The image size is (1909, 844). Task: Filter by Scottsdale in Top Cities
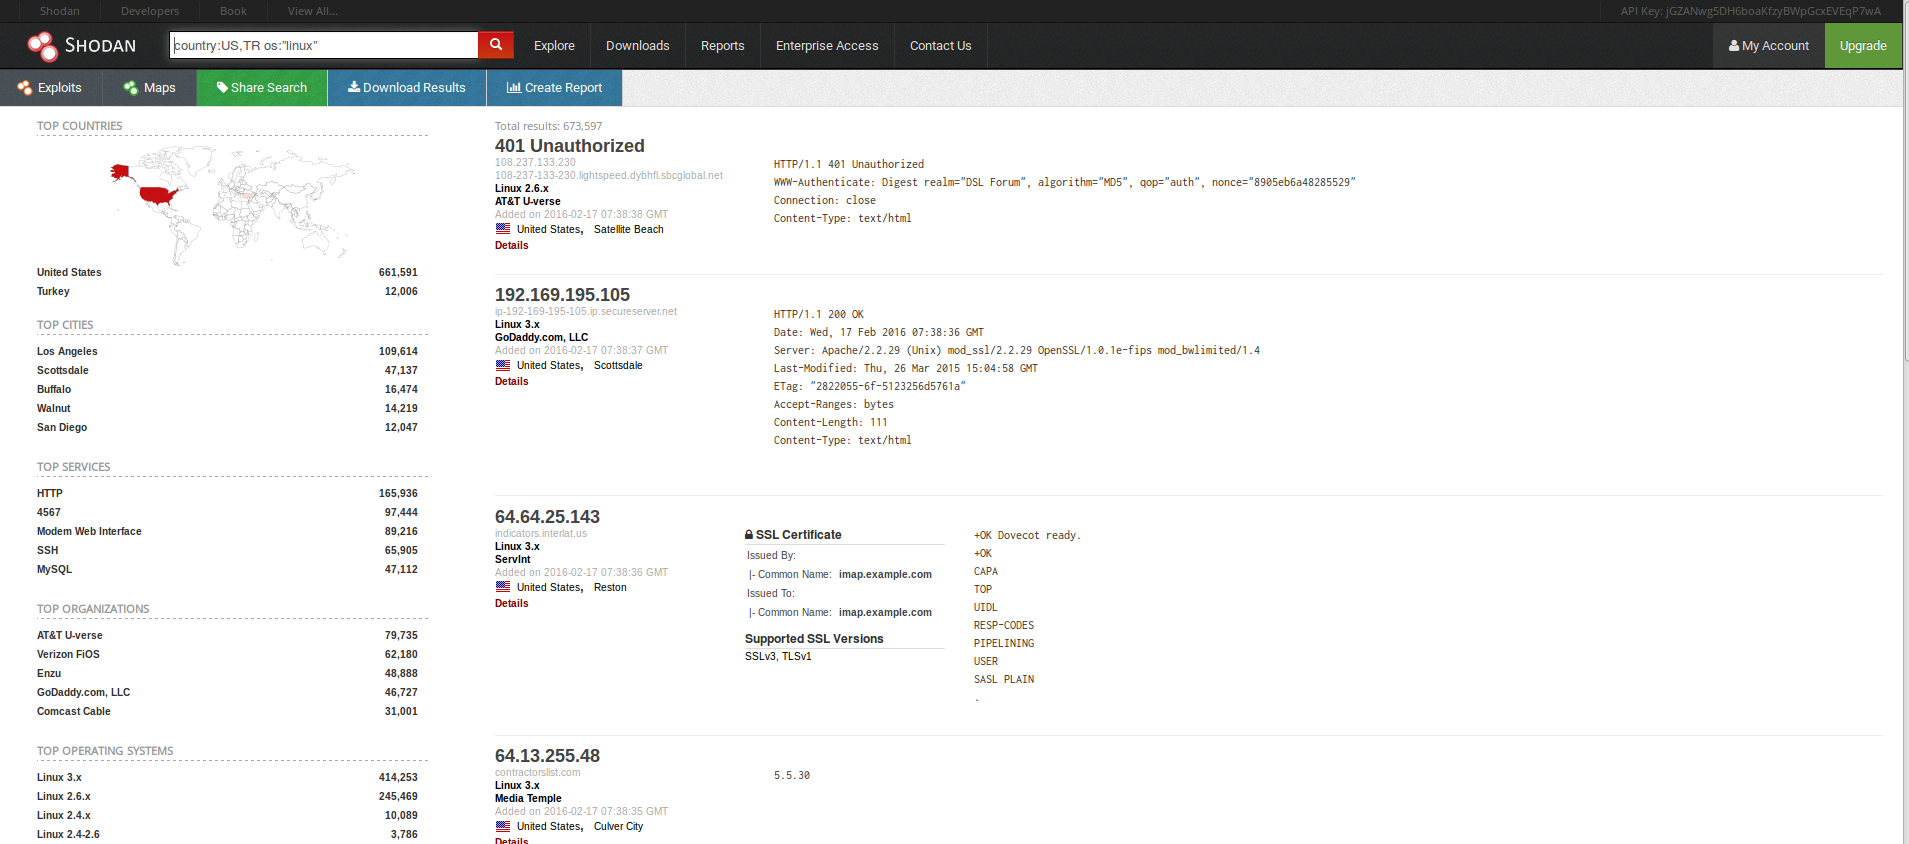[62, 370]
